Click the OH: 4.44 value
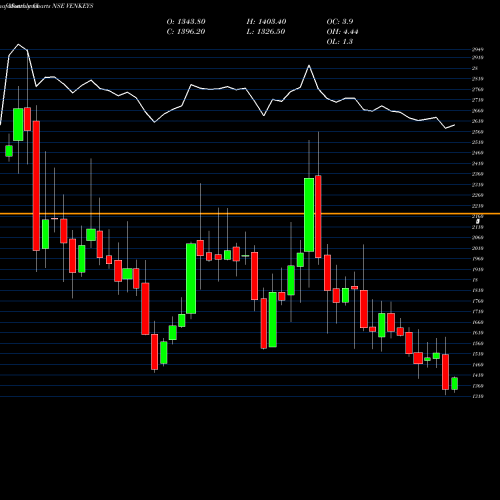The height and width of the screenshot is (500, 500). pyautogui.click(x=342, y=32)
